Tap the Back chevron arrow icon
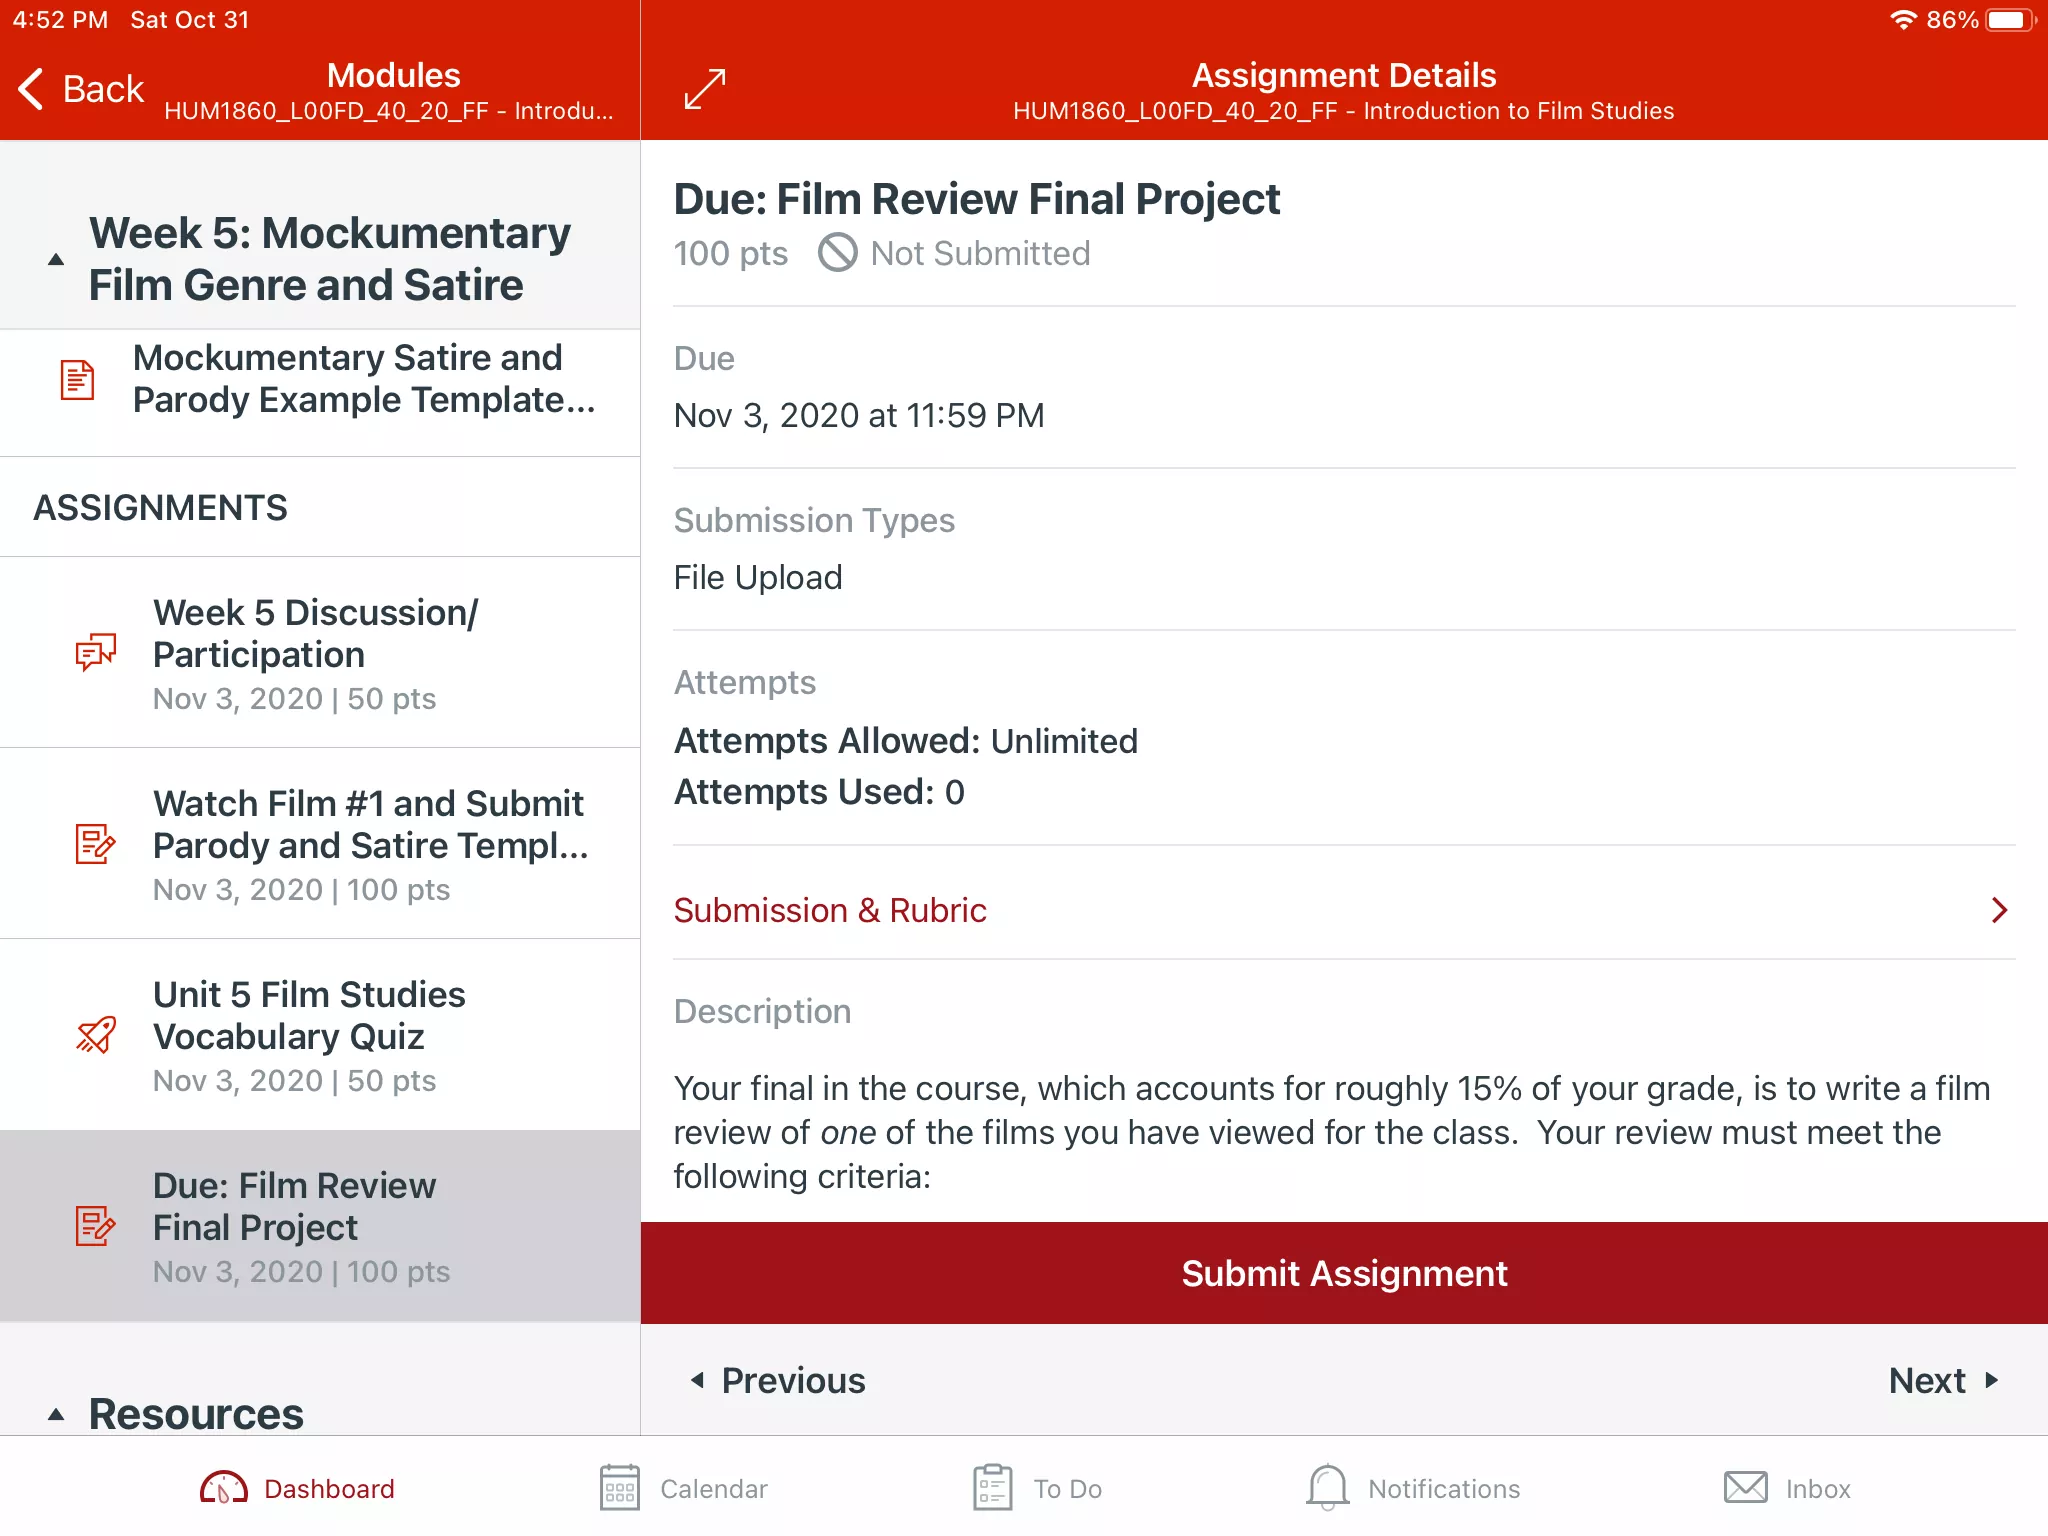The width and height of the screenshot is (2048, 1536). point(31,89)
